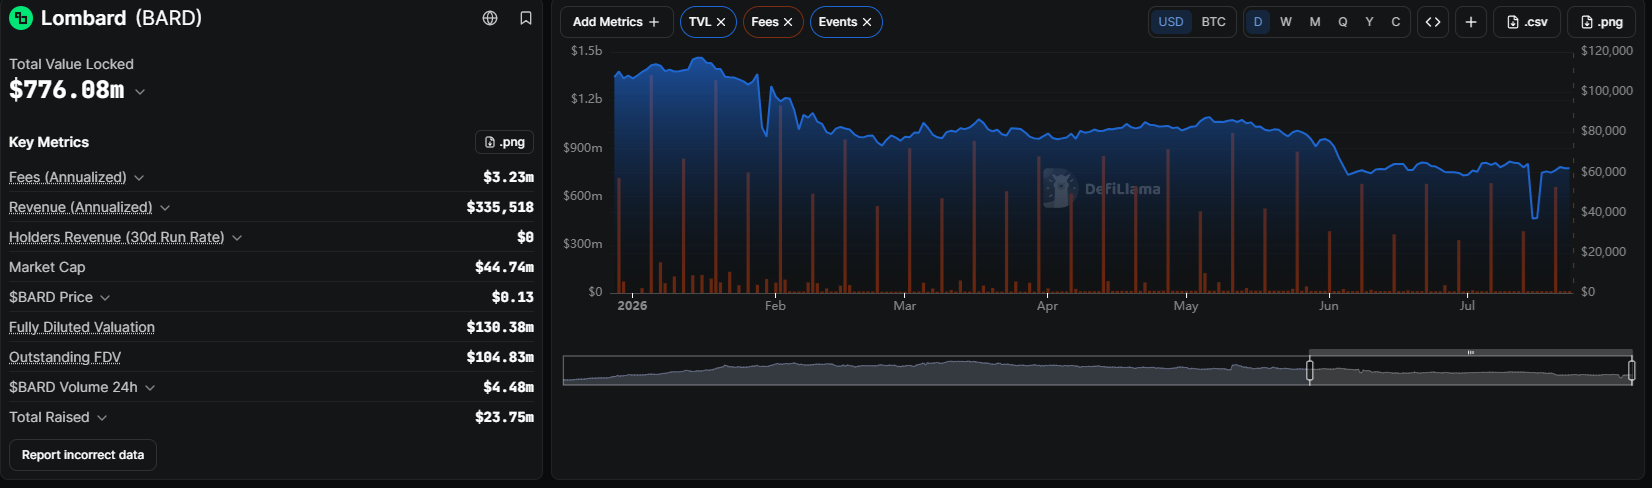Switch chart to monthly M interval
Image resolution: width=1652 pixels, height=488 pixels.
(1315, 22)
